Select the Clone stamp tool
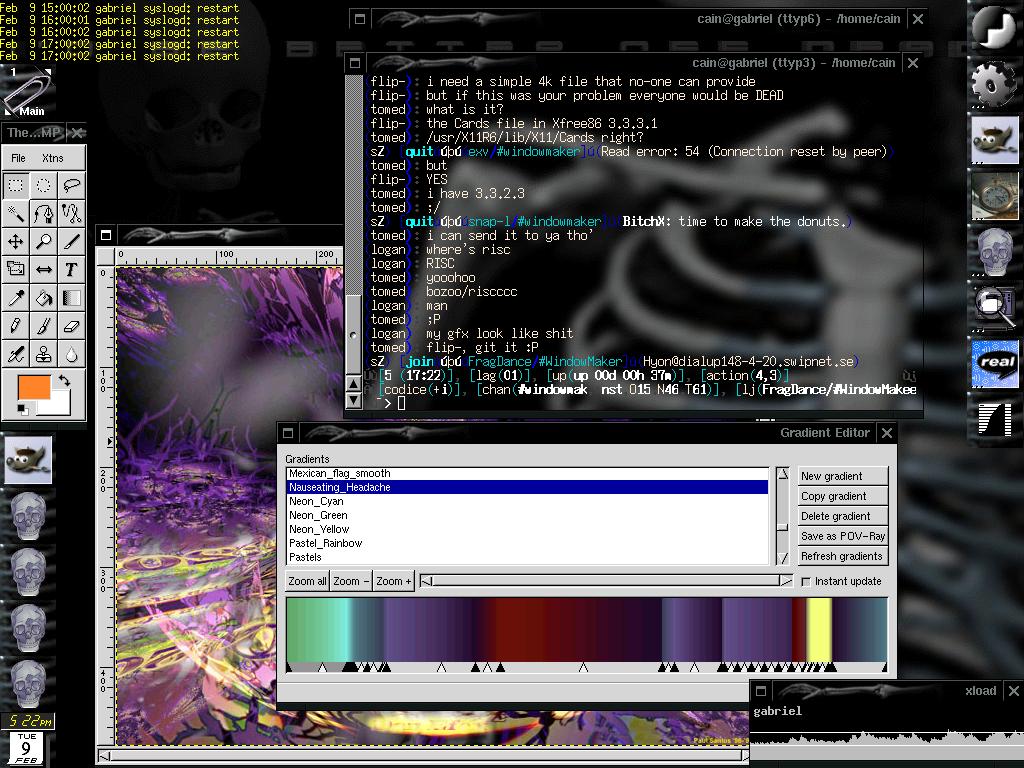This screenshot has width=1024, height=768. 44,354
